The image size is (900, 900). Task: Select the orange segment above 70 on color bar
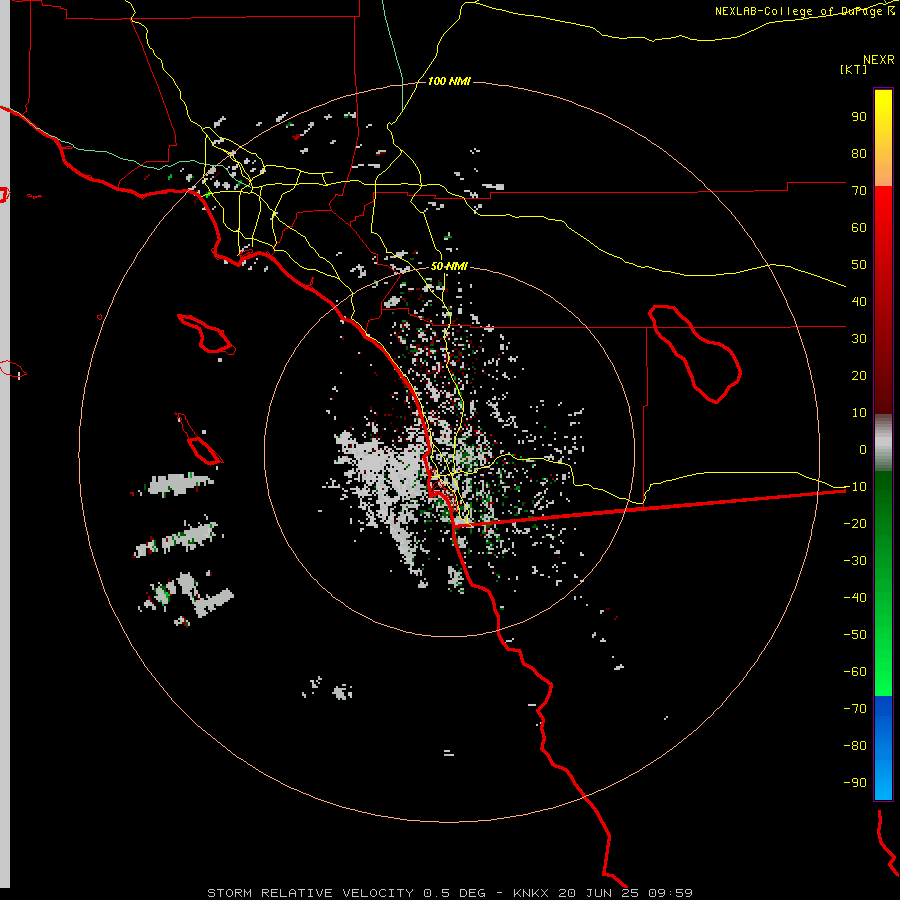[x=883, y=170]
